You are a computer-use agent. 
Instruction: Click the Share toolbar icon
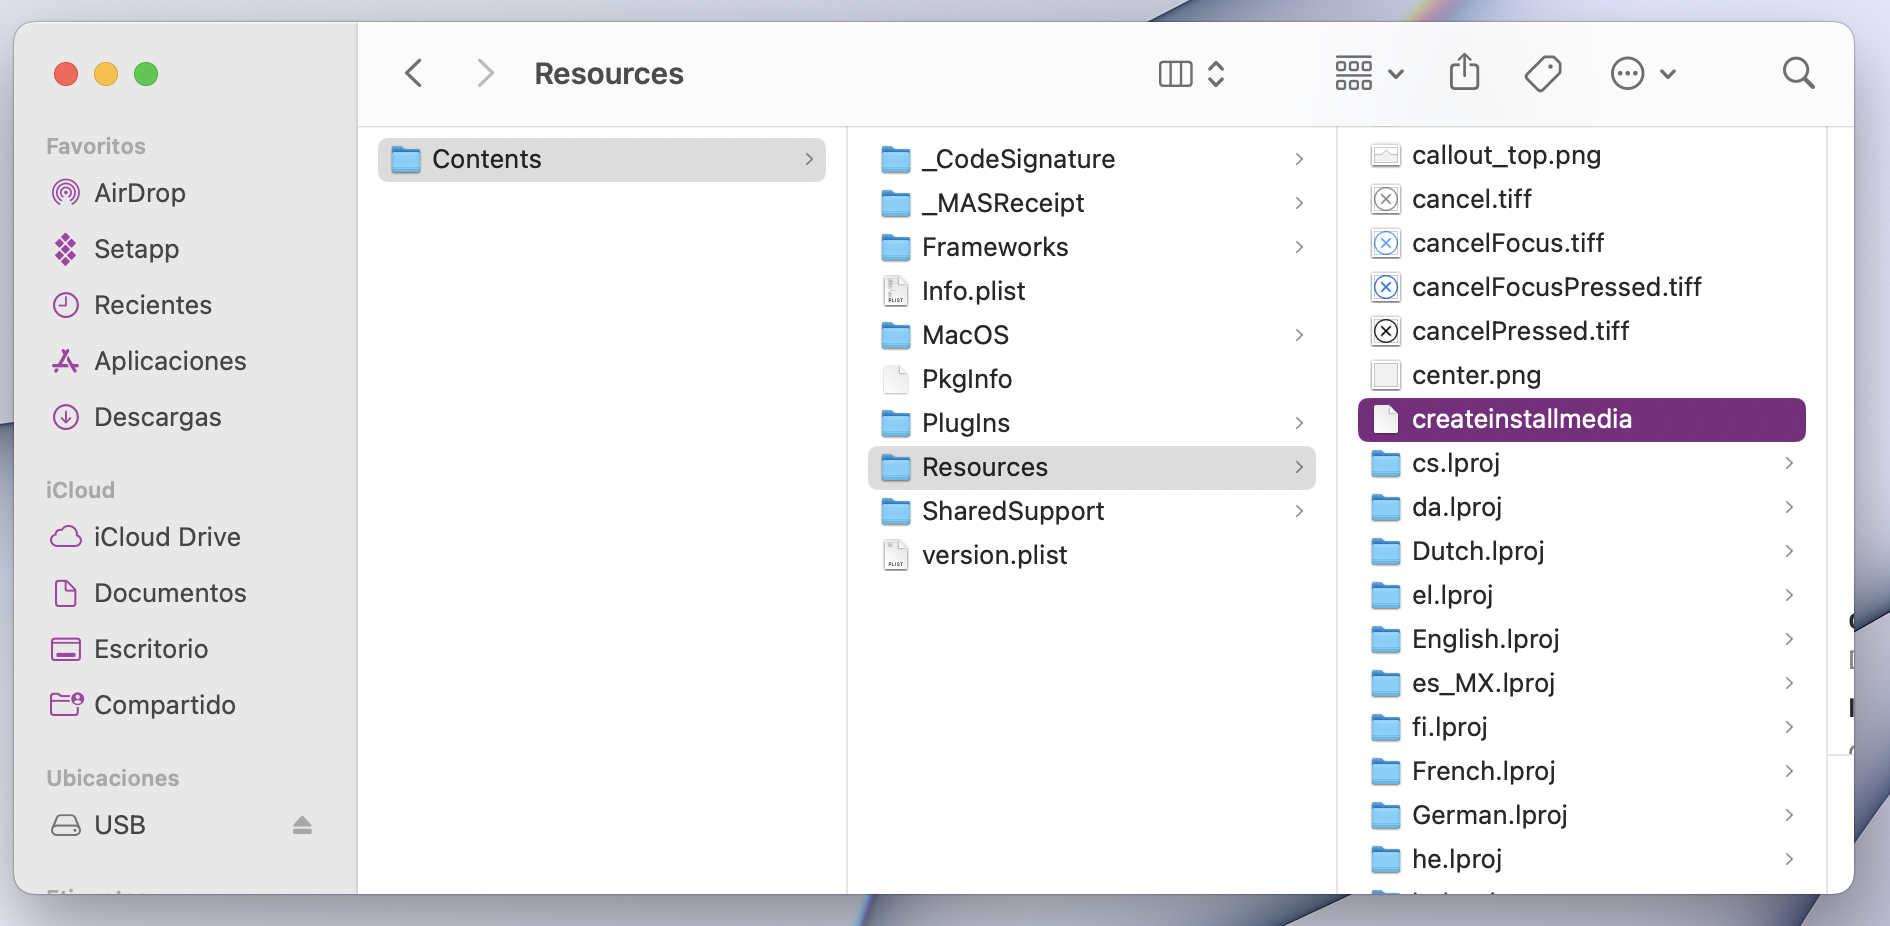point(1464,73)
